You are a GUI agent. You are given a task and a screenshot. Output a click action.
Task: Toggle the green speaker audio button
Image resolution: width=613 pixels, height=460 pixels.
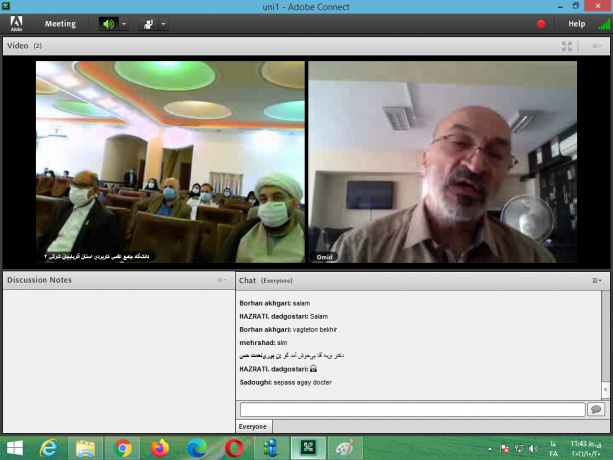[108, 24]
